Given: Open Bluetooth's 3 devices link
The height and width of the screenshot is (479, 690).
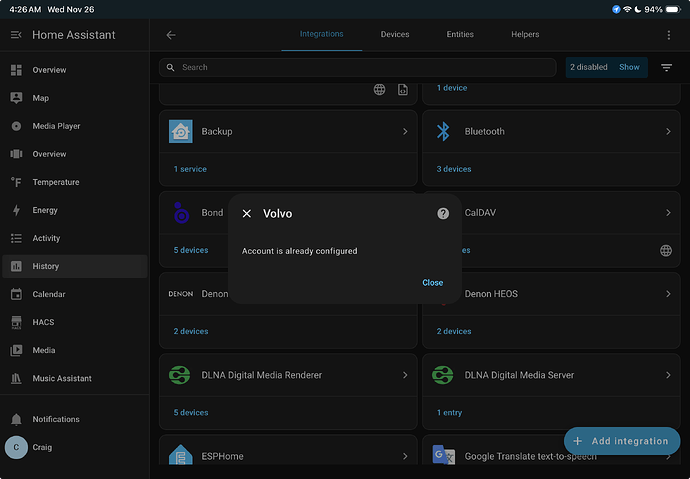Looking at the screenshot, I should point(454,169).
